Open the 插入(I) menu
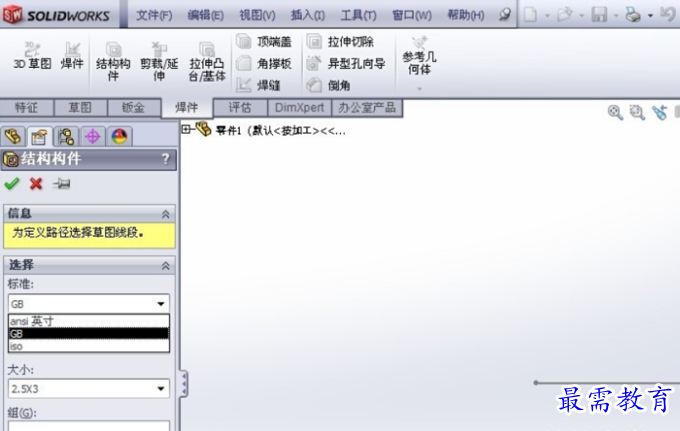The width and height of the screenshot is (680, 431). [x=307, y=16]
